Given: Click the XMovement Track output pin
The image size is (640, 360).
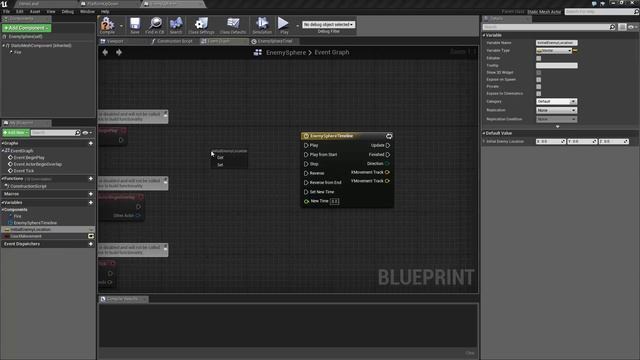Looking at the screenshot, I should [x=387, y=172].
